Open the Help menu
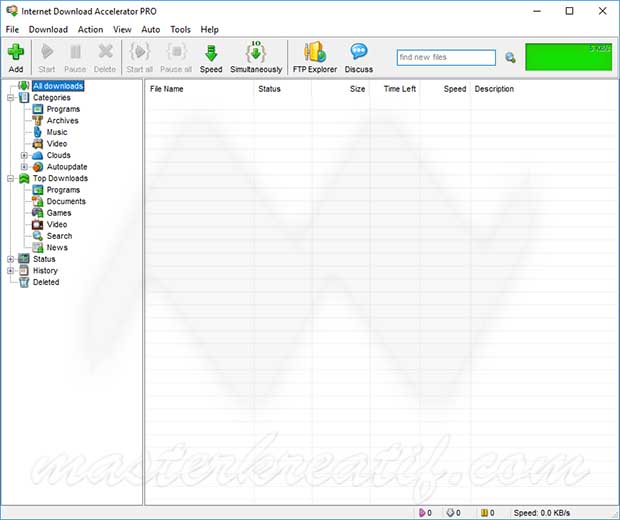Viewport: 620px width, 520px height. pyautogui.click(x=209, y=29)
